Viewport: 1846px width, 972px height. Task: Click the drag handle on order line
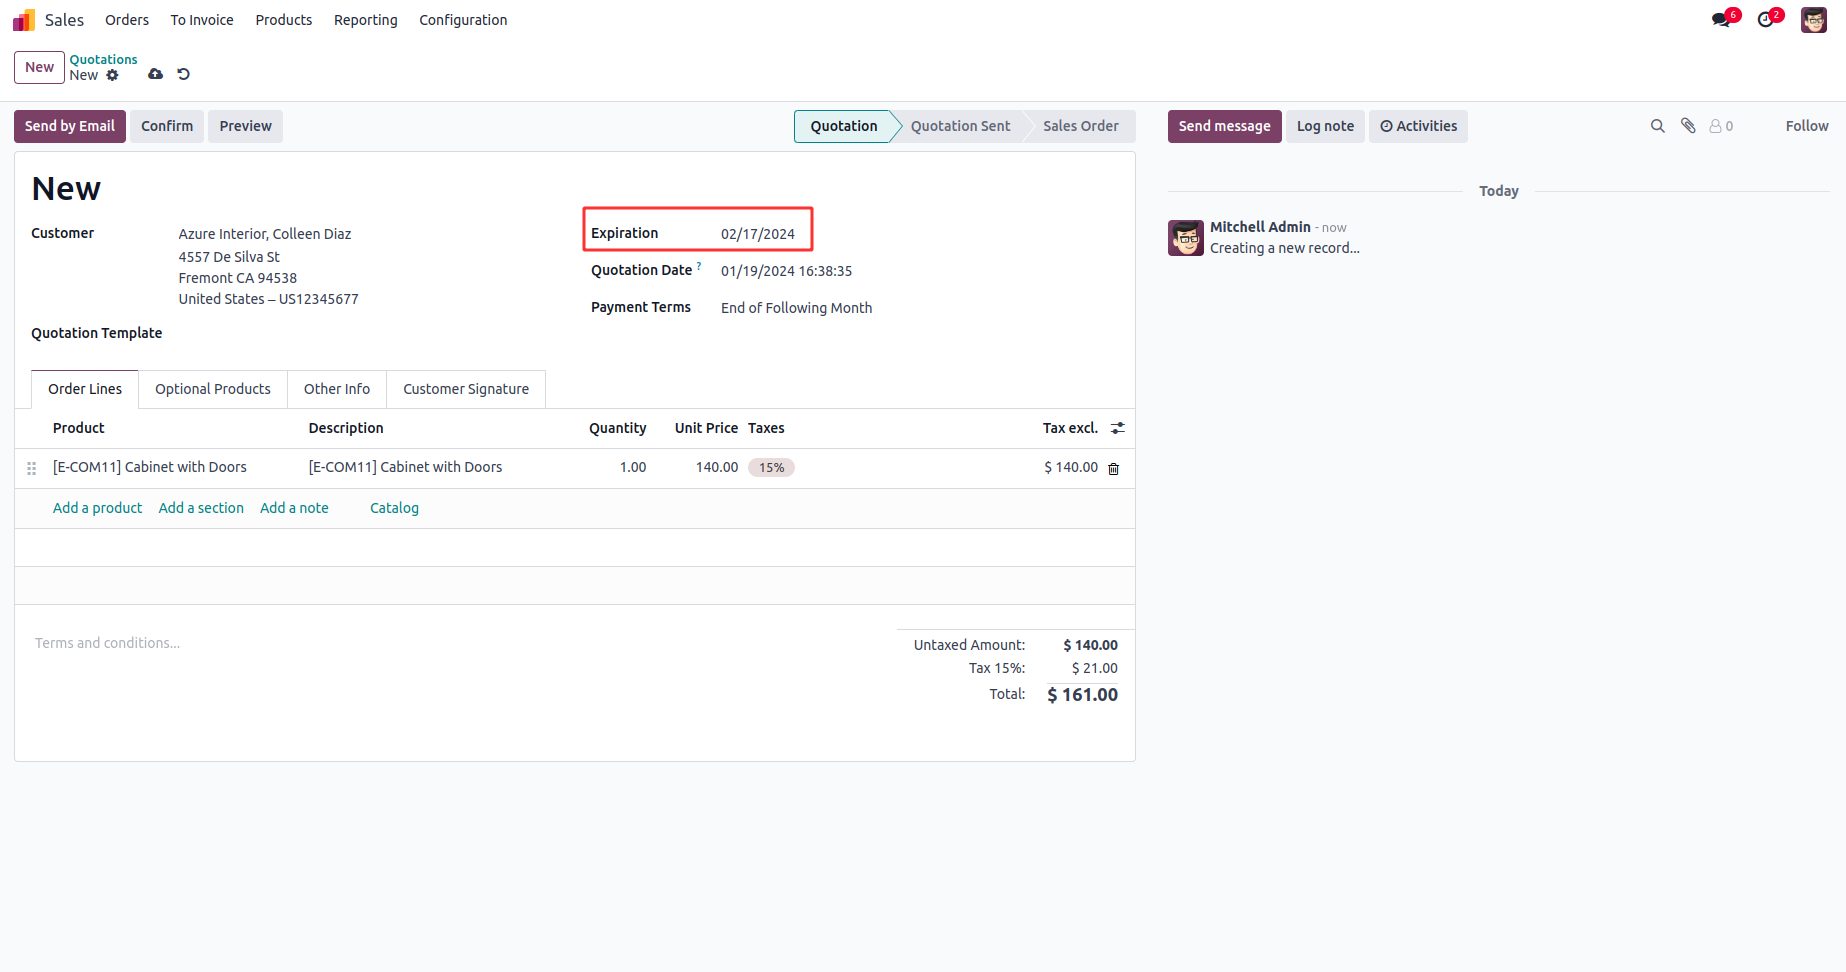pos(31,468)
